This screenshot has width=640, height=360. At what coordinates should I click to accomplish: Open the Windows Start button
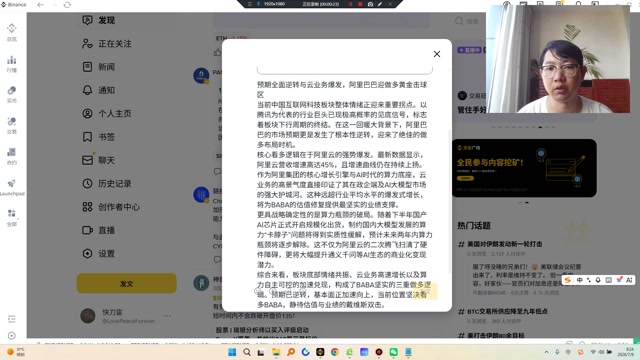click(232, 352)
